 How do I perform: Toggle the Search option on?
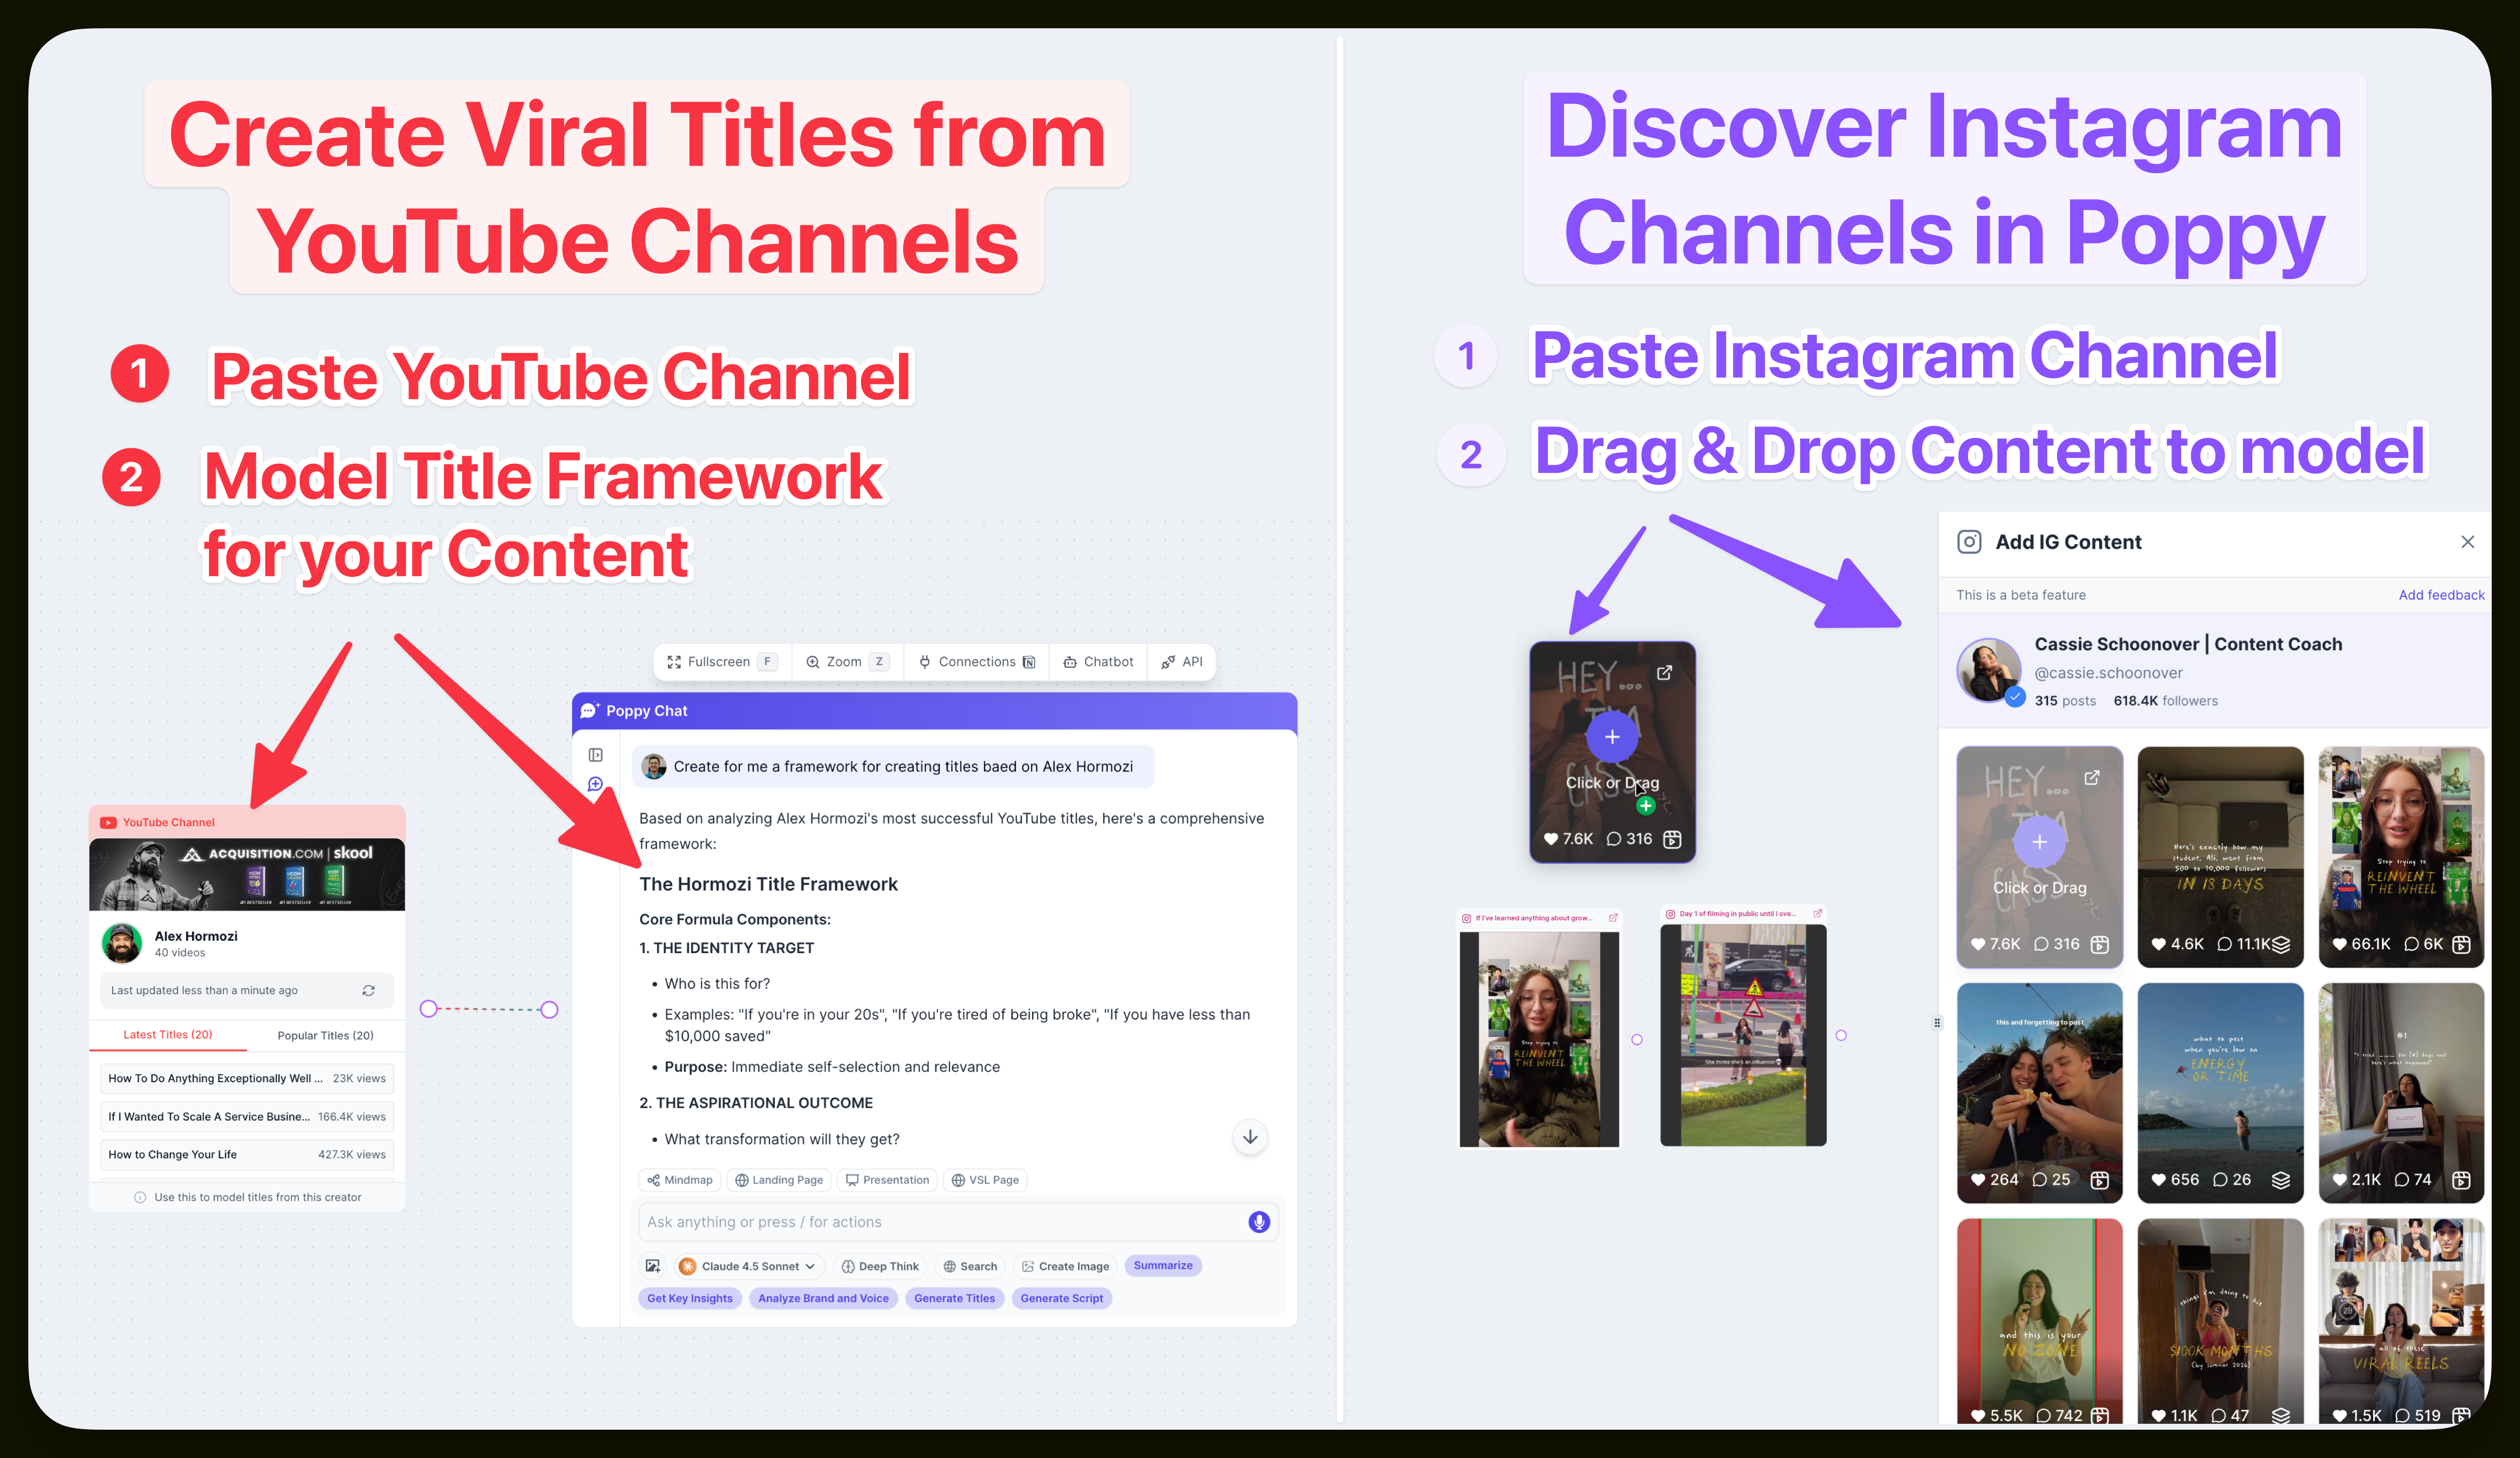[x=970, y=1266]
